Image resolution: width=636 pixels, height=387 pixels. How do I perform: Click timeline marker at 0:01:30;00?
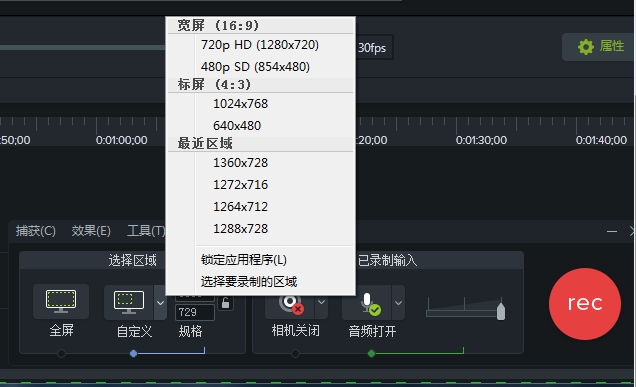(x=481, y=140)
